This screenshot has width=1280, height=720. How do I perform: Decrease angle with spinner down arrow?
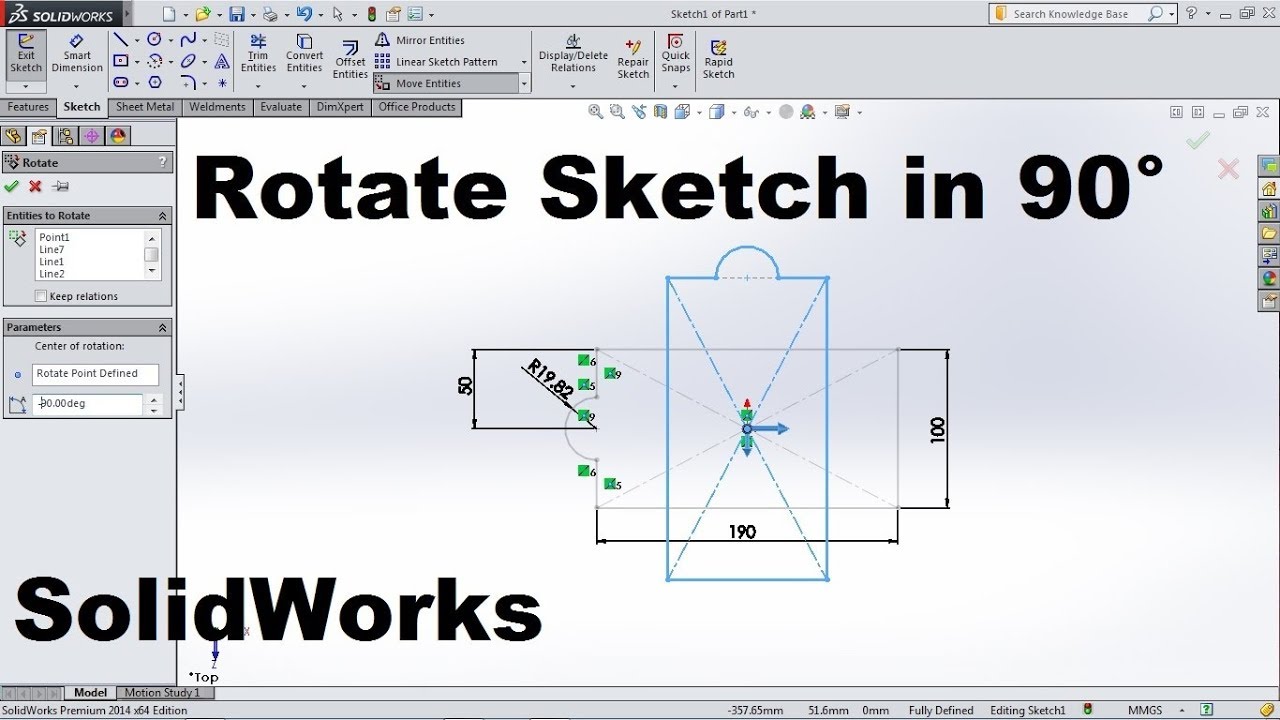coord(153,410)
